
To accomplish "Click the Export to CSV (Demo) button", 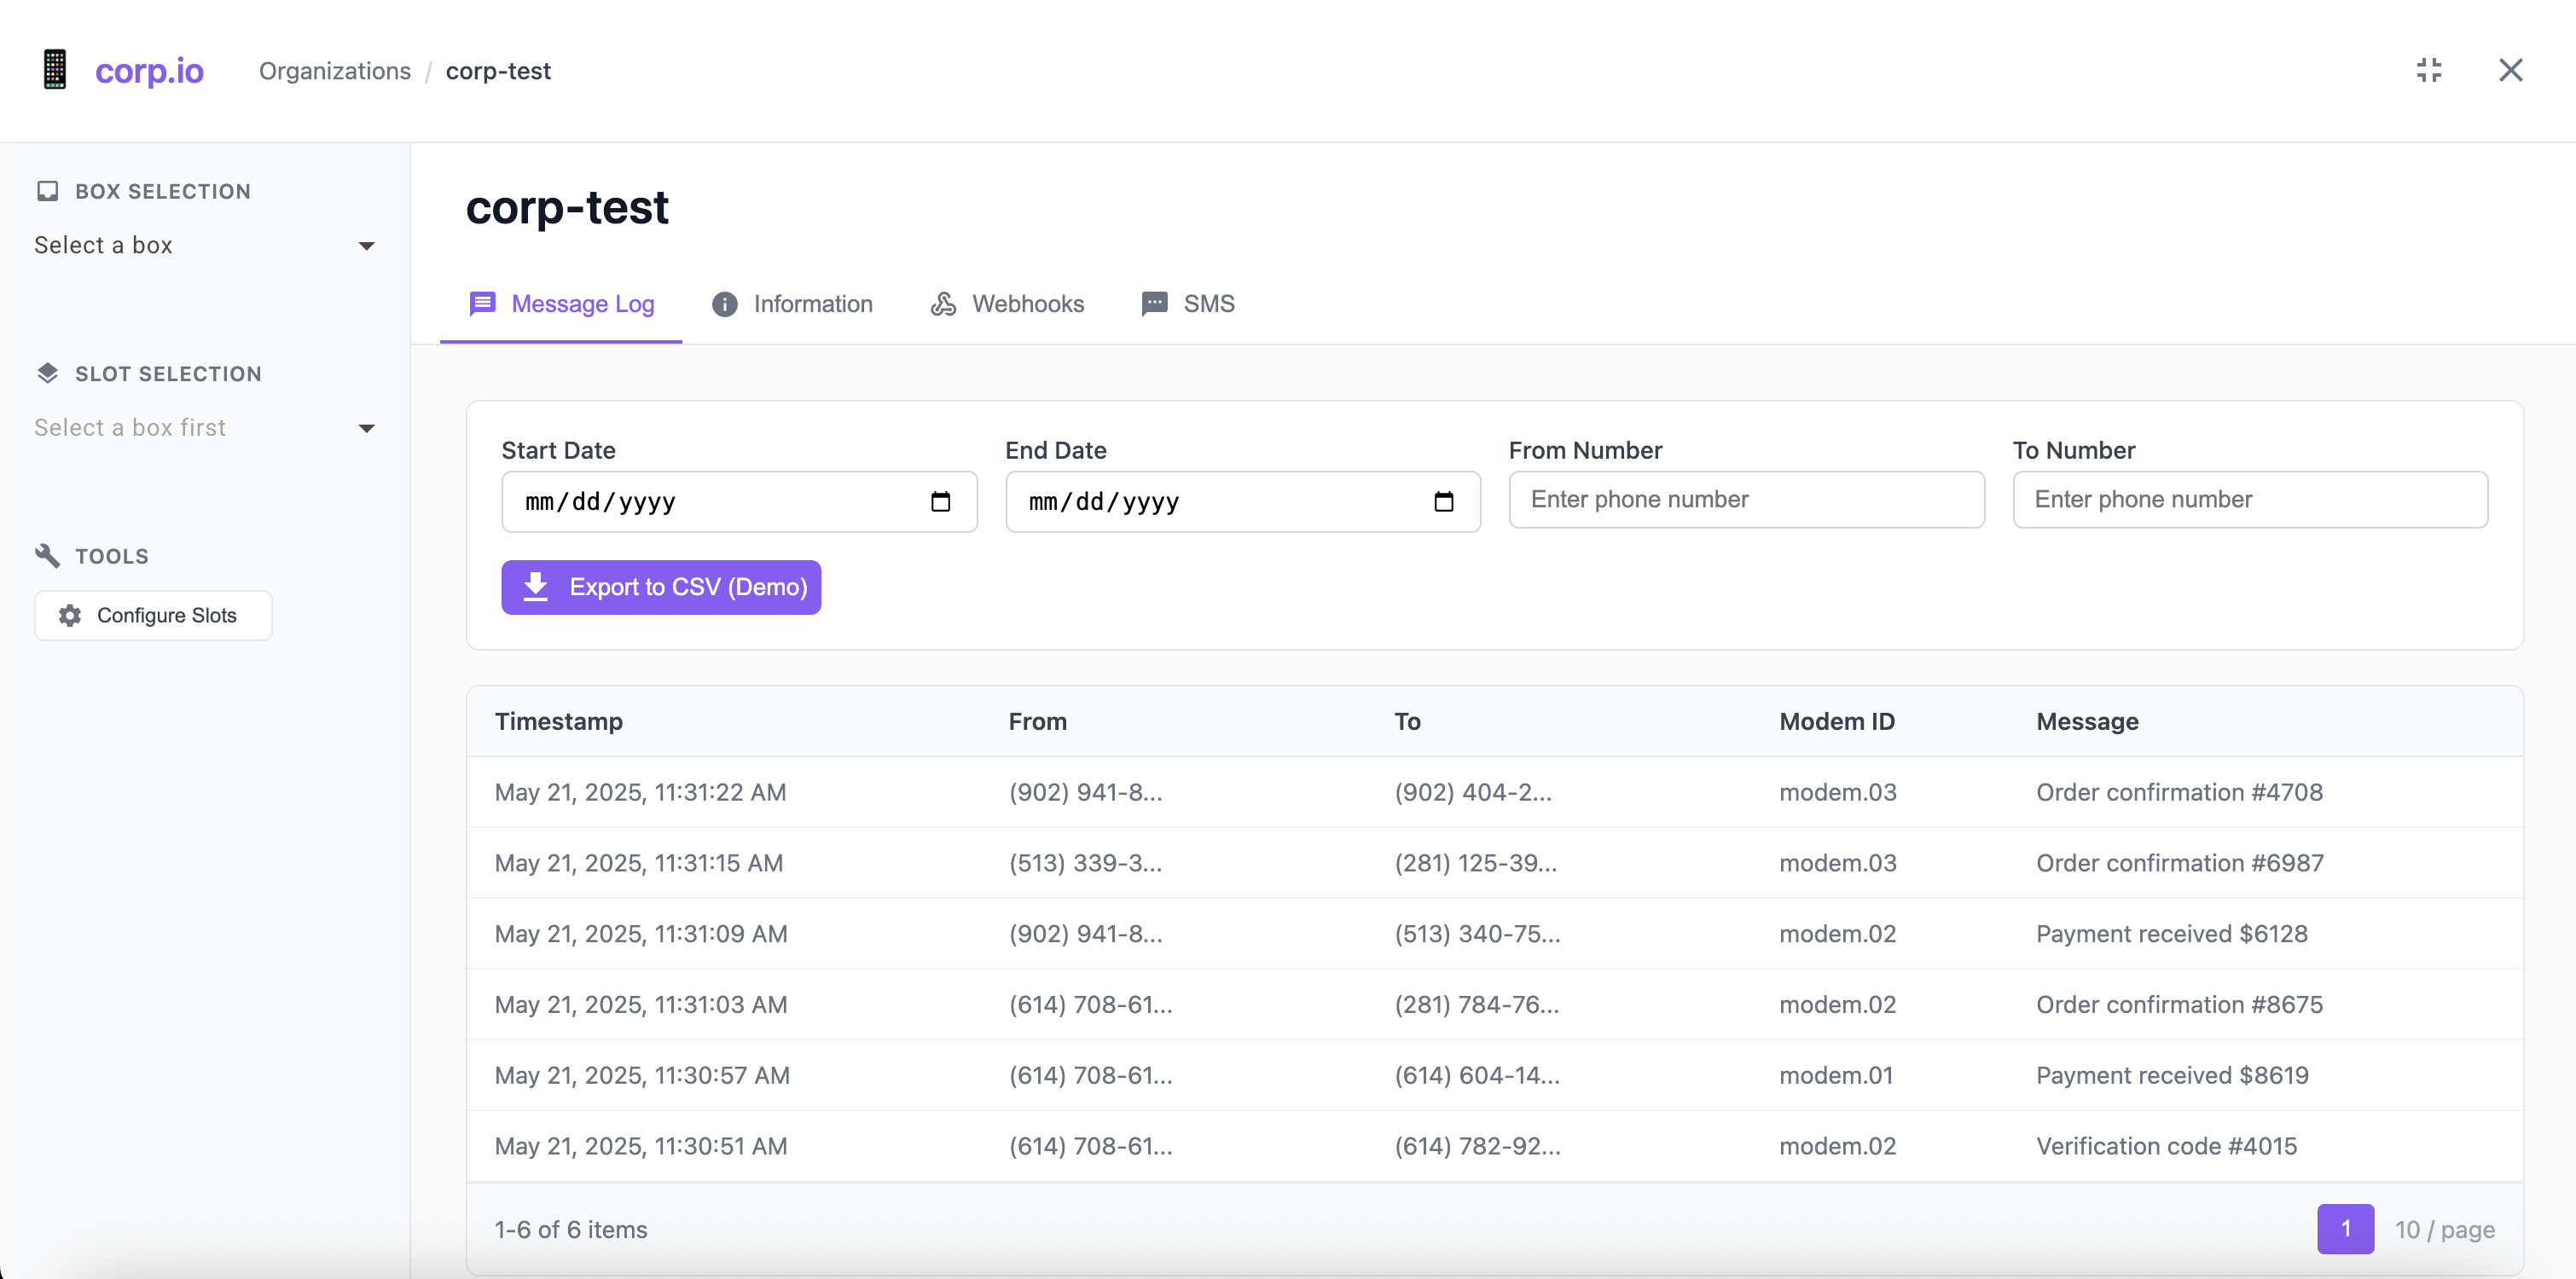I will tap(661, 587).
